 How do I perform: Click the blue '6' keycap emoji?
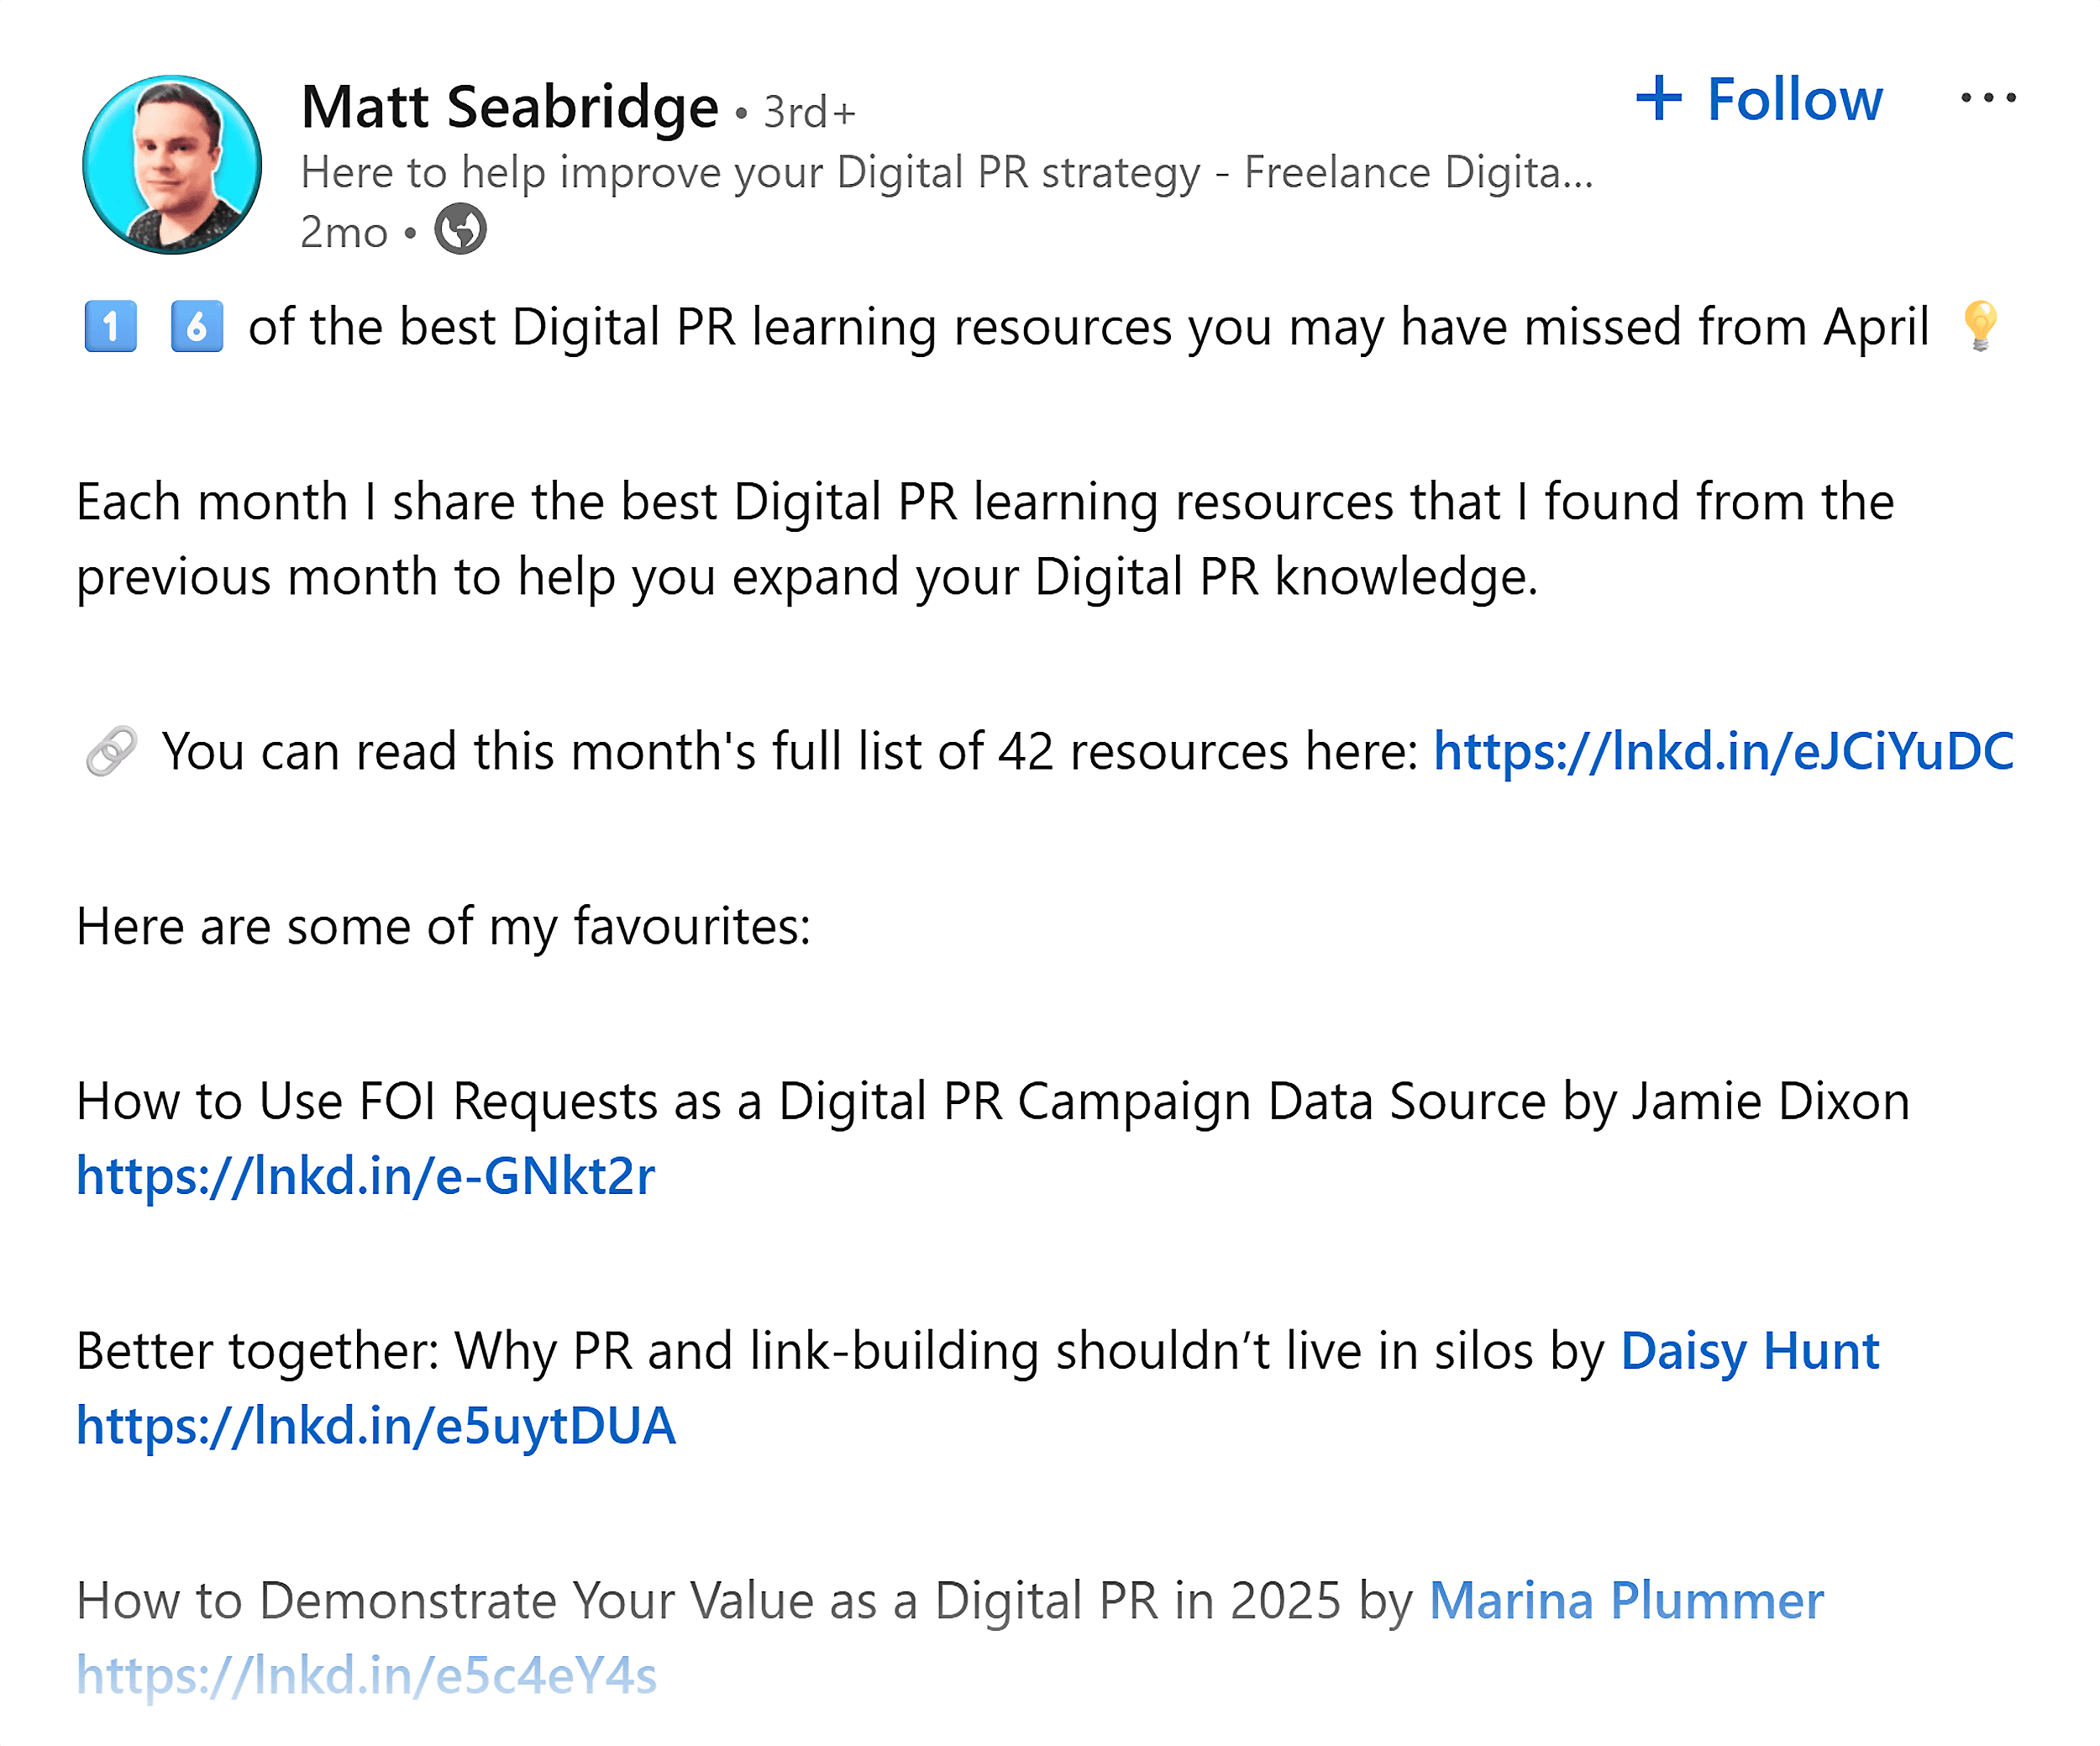(200, 325)
